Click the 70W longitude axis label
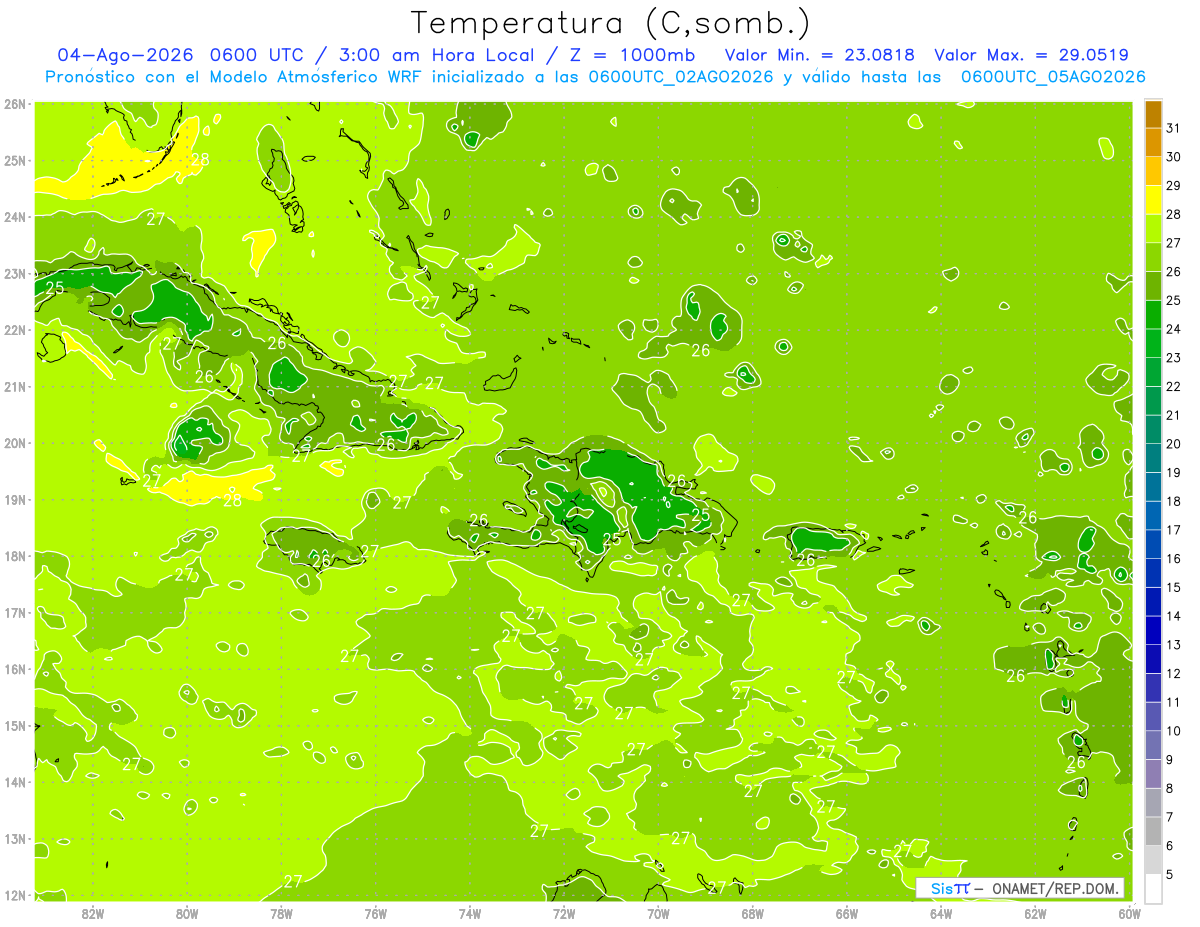Viewport: 1200px width, 927px height. [658, 914]
